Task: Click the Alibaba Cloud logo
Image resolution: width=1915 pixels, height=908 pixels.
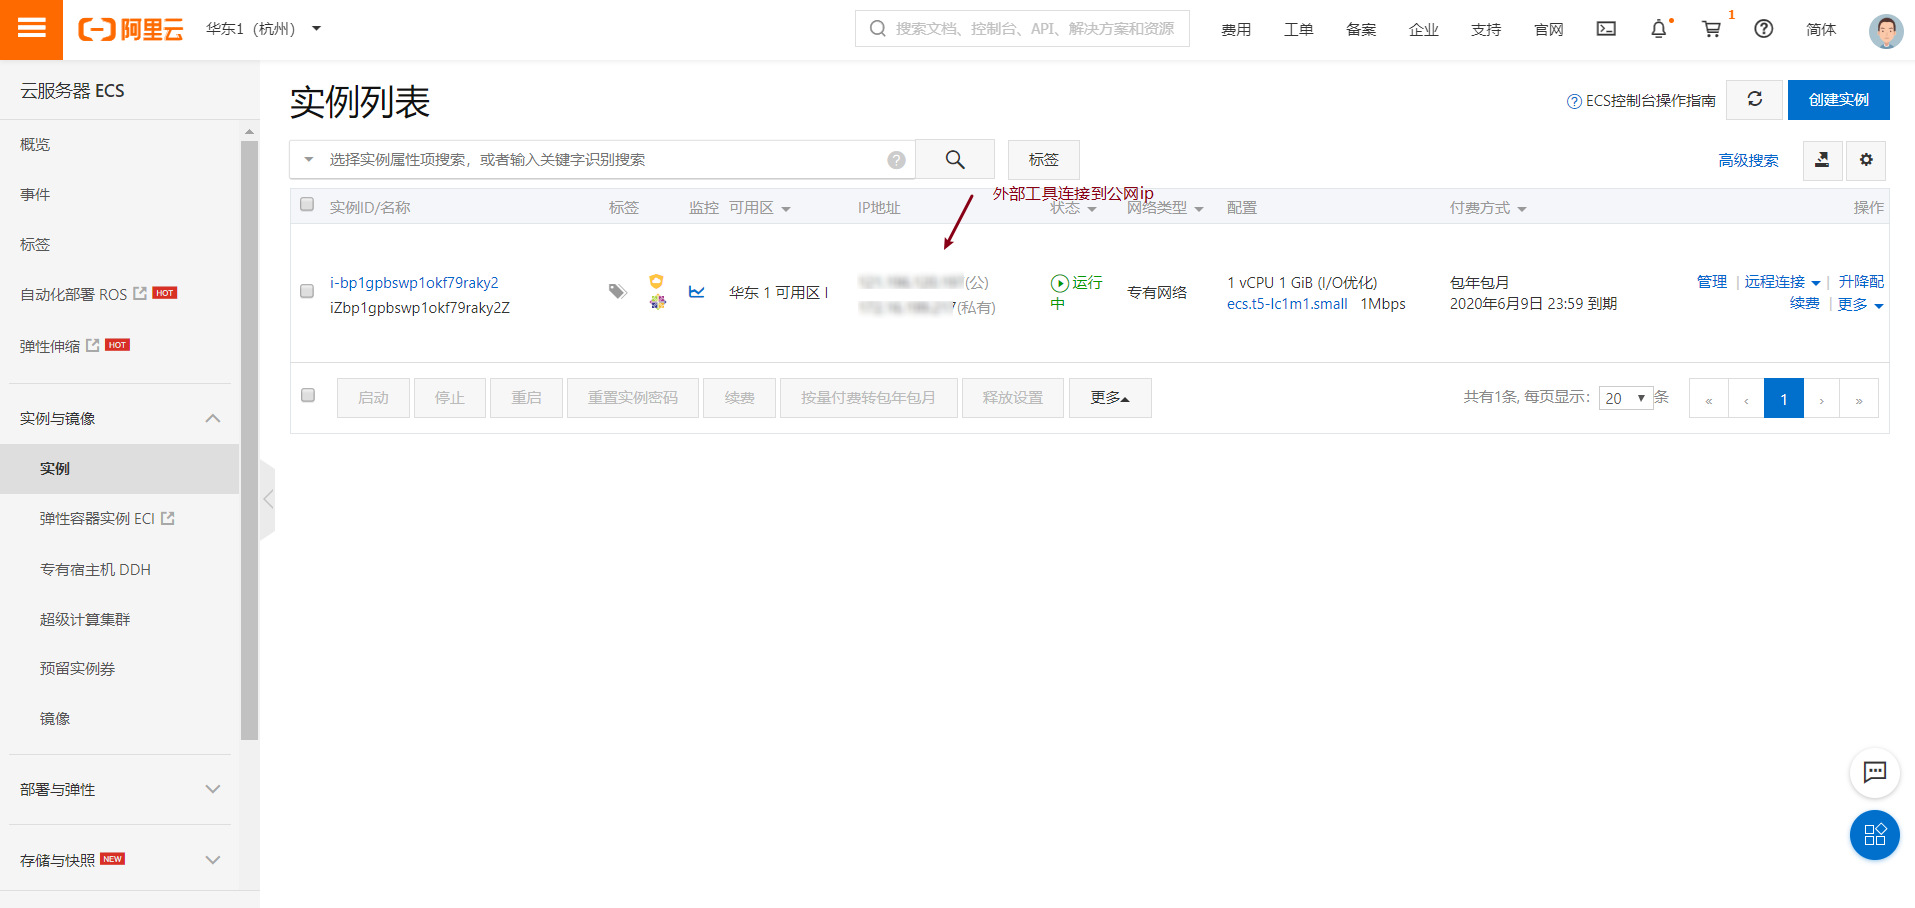Action: [131, 29]
